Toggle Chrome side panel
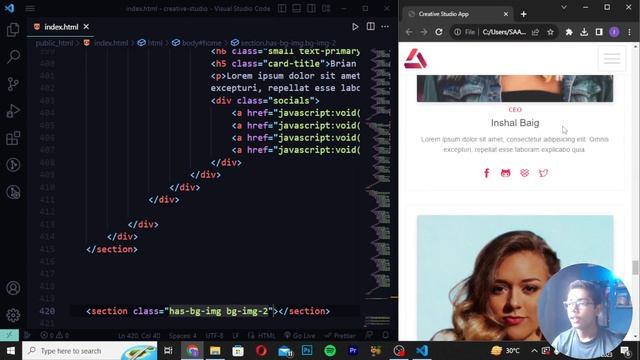Viewport: 640px width, 360px height. click(599, 32)
